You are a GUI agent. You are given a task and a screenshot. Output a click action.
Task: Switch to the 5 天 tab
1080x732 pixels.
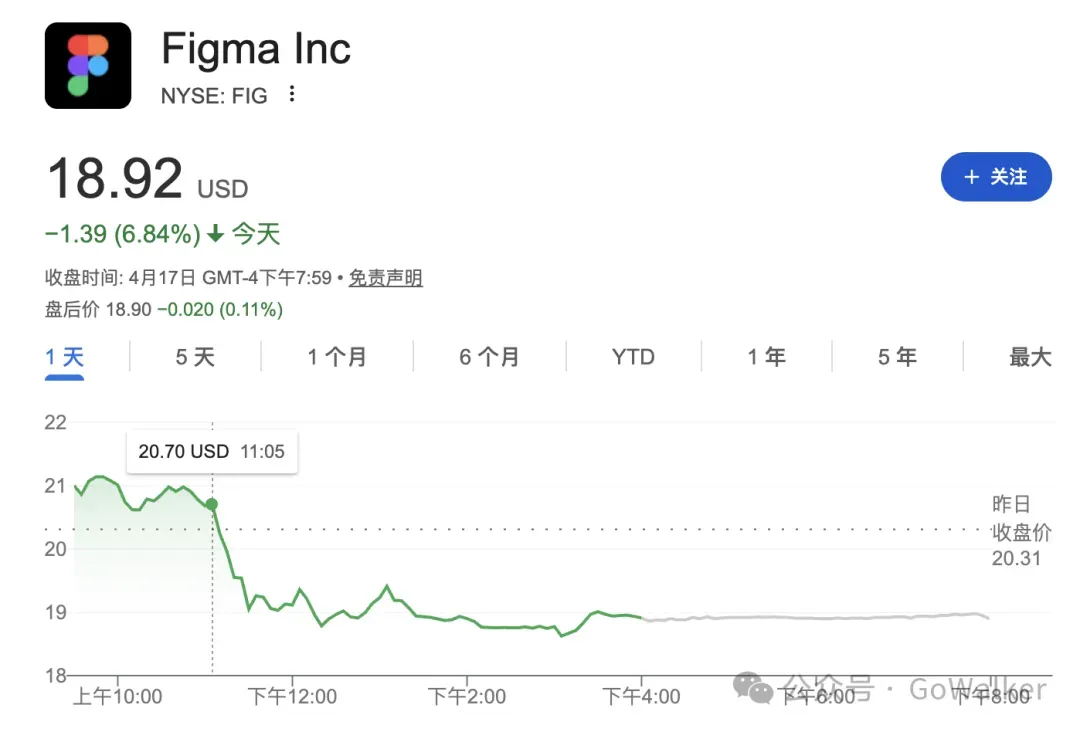point(195,357)
